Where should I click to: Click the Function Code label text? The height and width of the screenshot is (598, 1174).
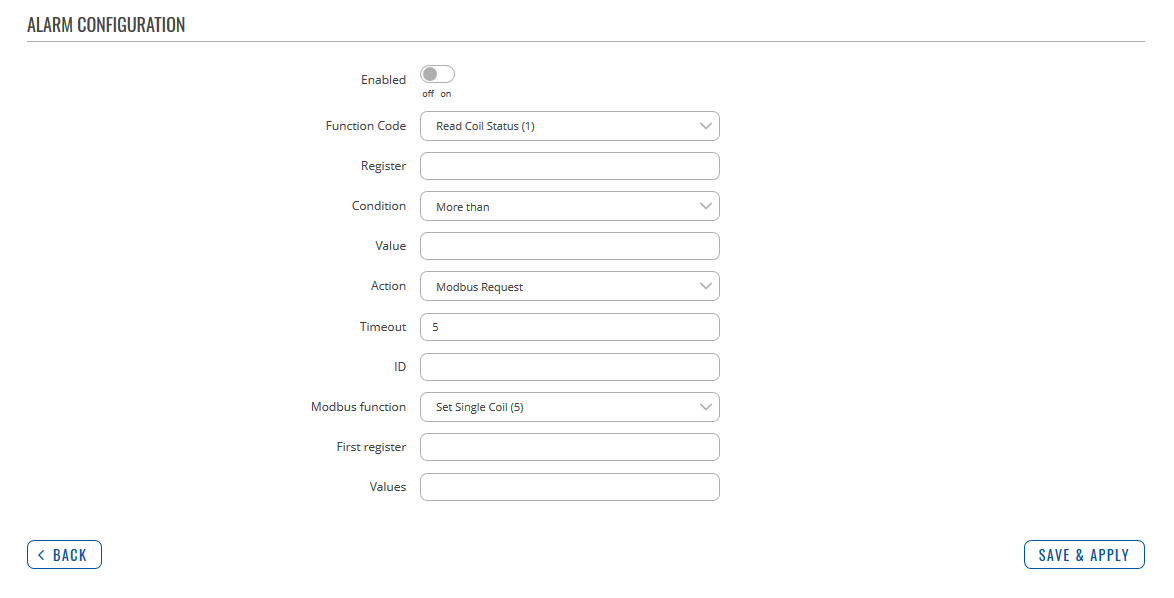[366, 126]
